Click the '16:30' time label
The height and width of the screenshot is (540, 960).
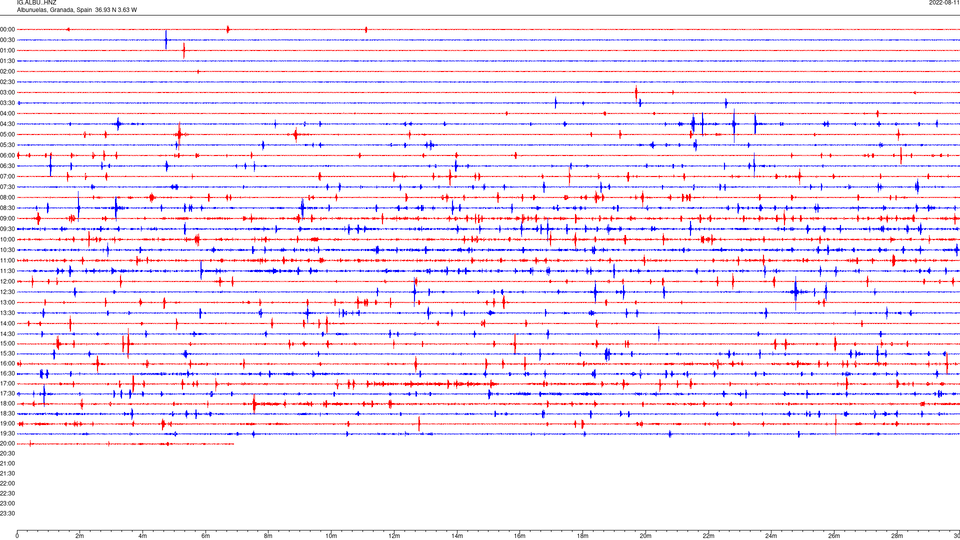(x=8, y=373)
